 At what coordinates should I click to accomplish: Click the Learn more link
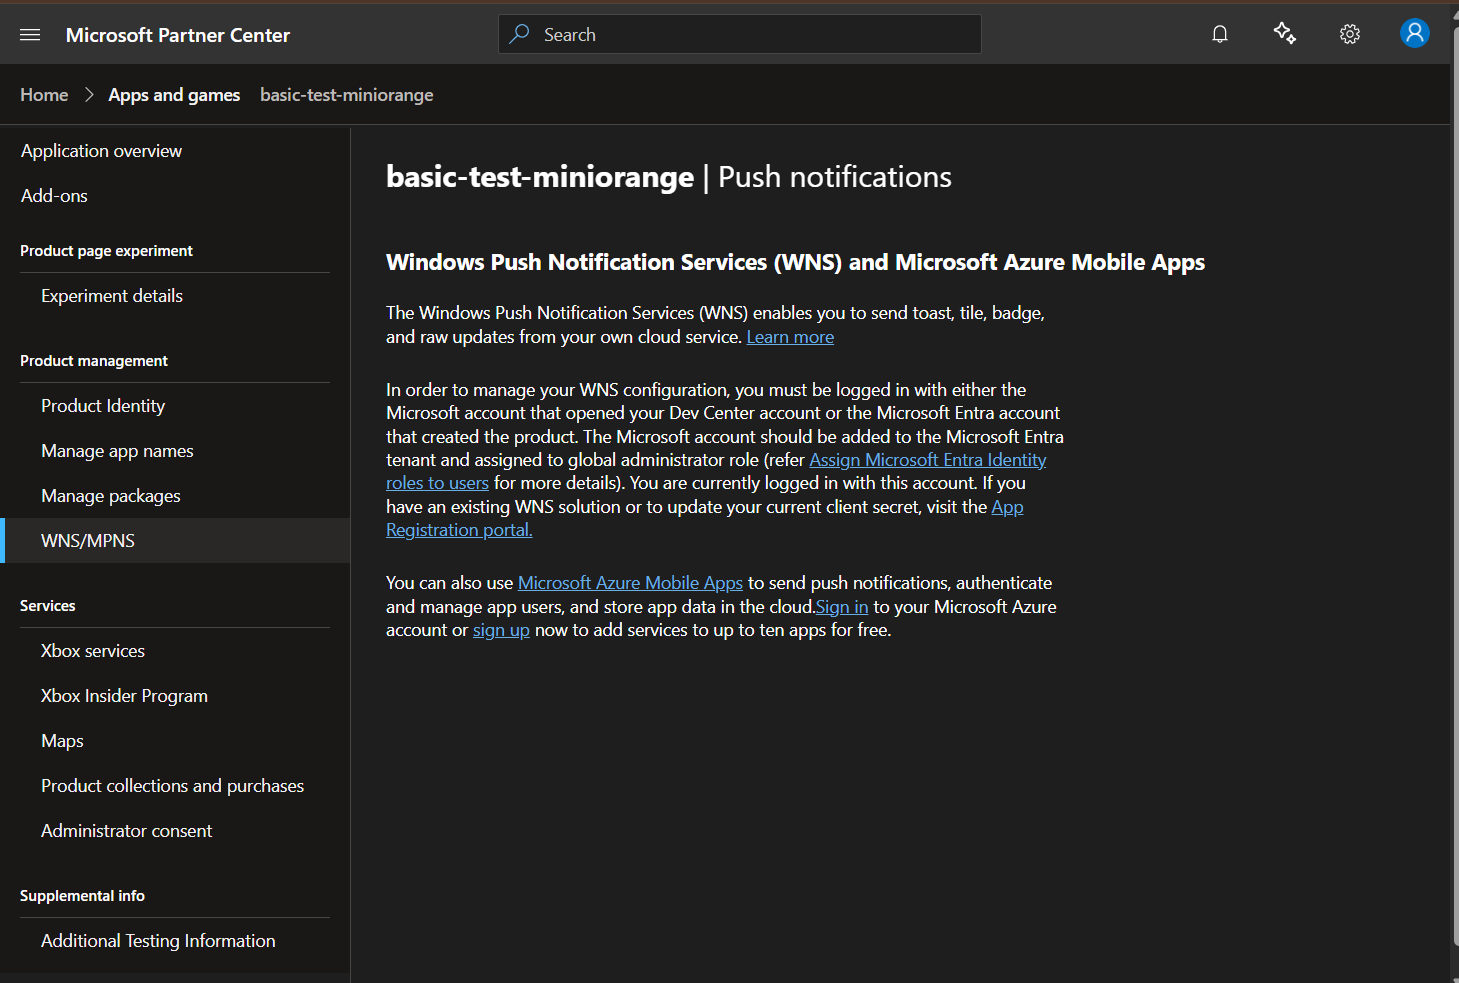click(x=790, y=336)
